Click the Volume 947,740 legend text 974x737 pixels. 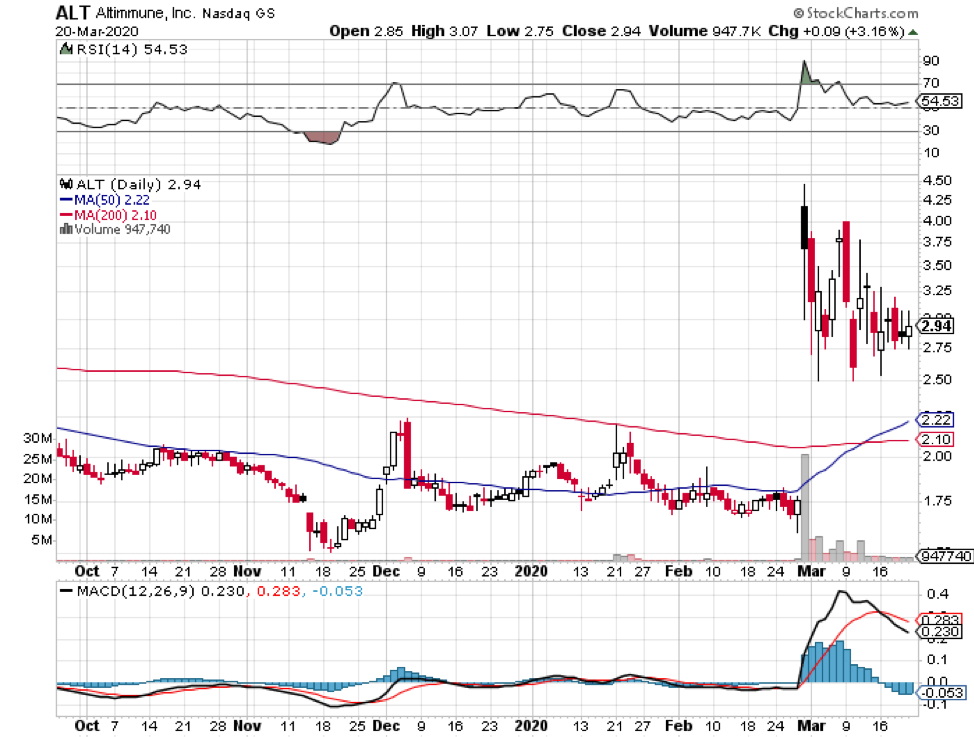122,229
